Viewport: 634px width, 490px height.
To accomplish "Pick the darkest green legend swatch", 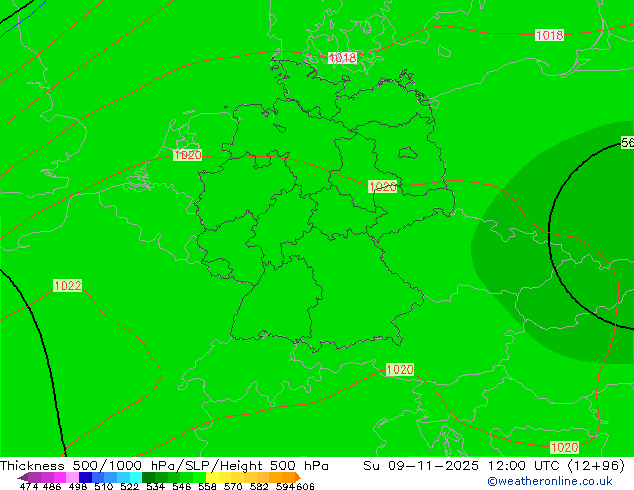I will click(x=148, y=477).
